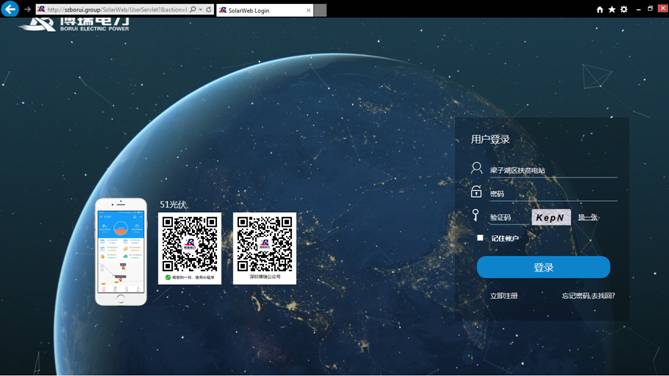Click the 验证码 captcha input field

coord(509,218)
